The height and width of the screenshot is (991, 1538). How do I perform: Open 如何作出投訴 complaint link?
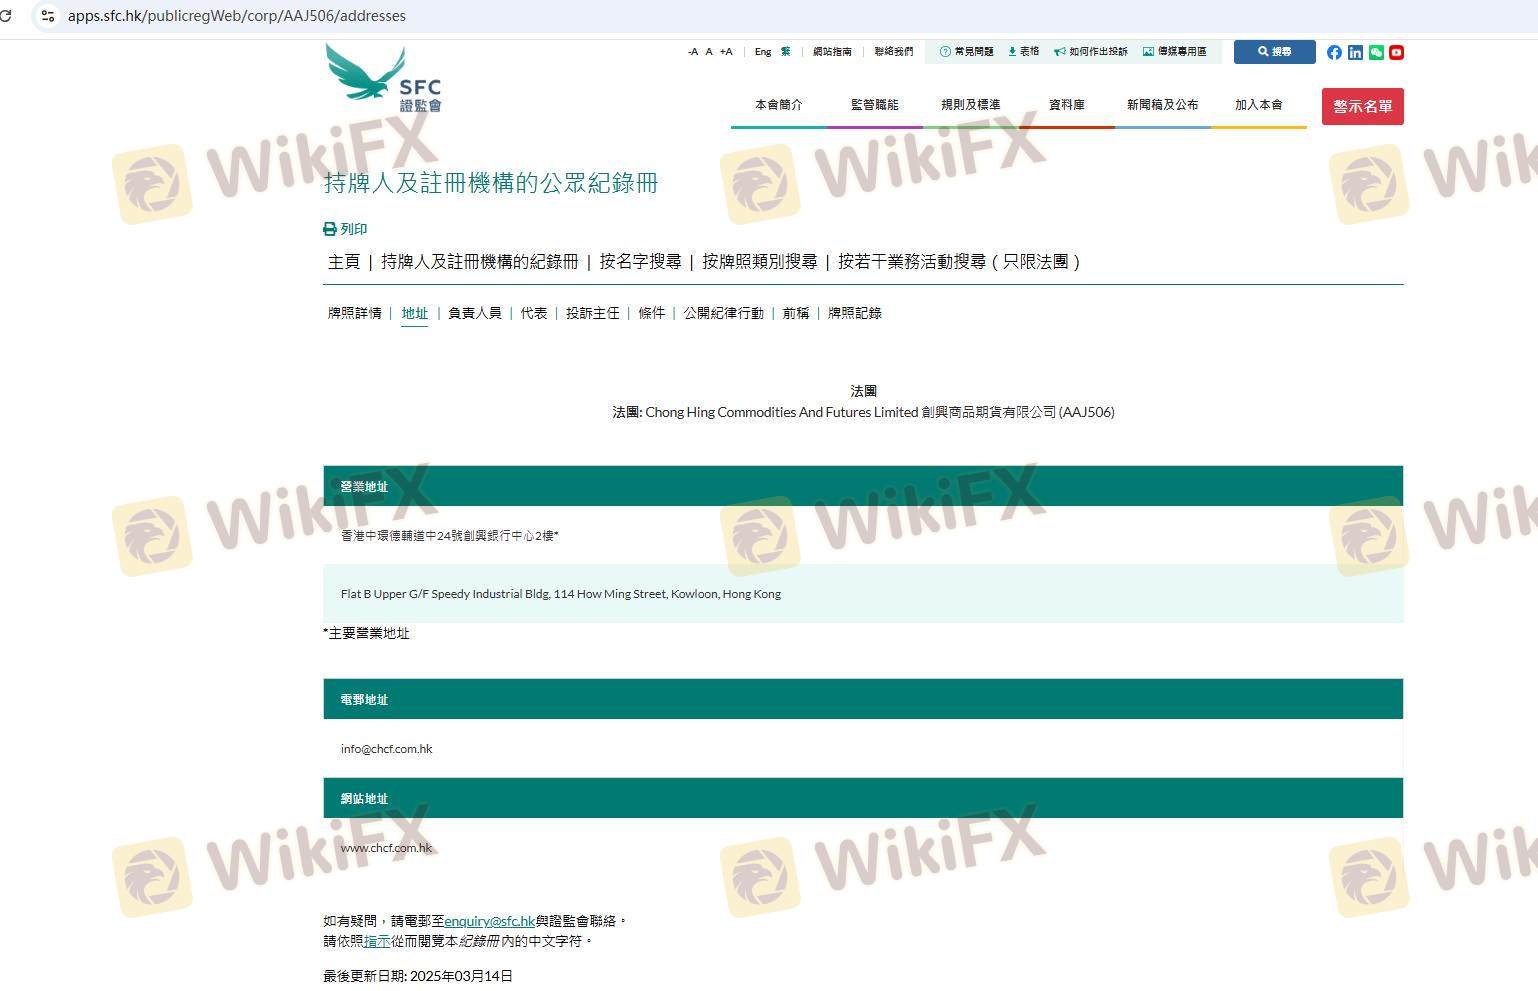1091,52
